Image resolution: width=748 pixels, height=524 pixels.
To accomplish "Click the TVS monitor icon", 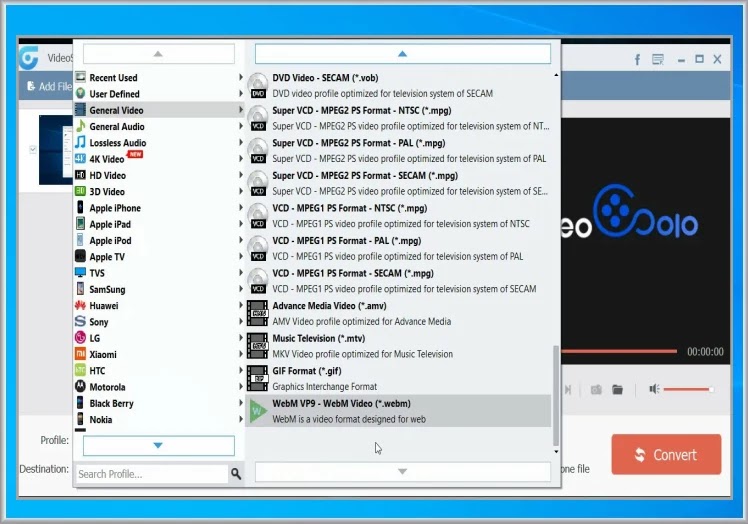I will [x=80, y=272].
